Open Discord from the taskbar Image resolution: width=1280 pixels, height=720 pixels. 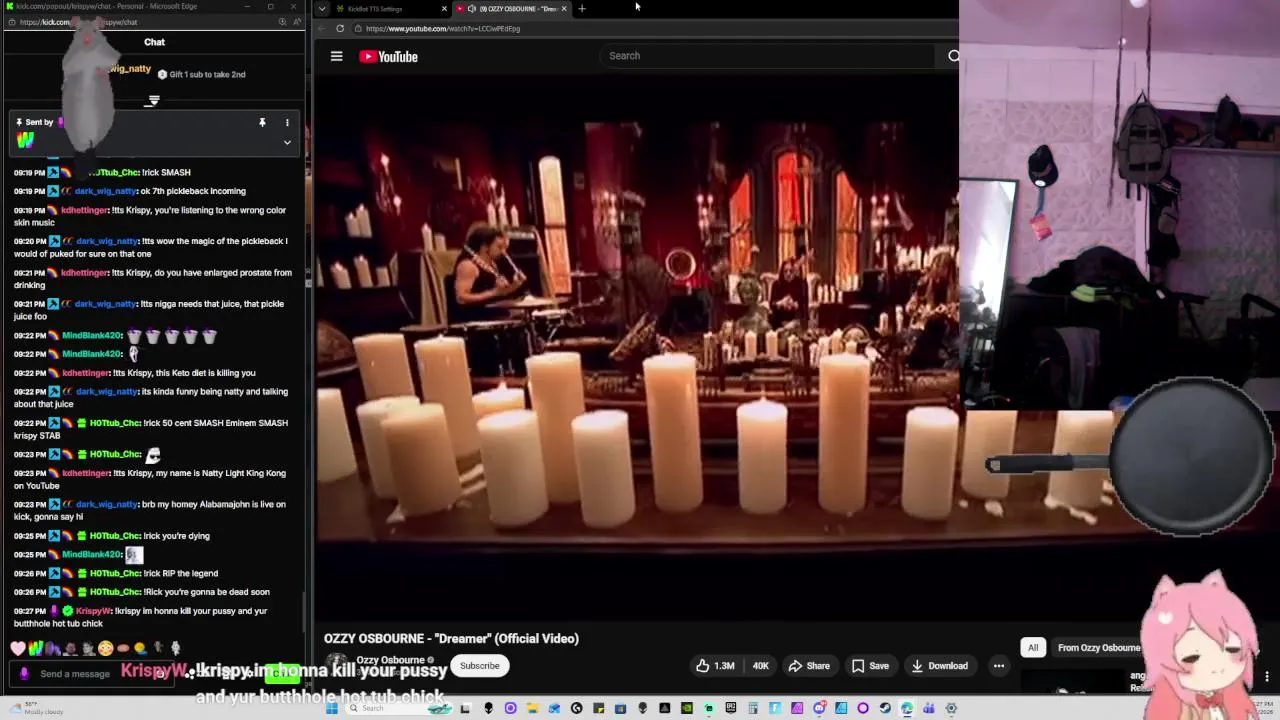coord(819,708)
